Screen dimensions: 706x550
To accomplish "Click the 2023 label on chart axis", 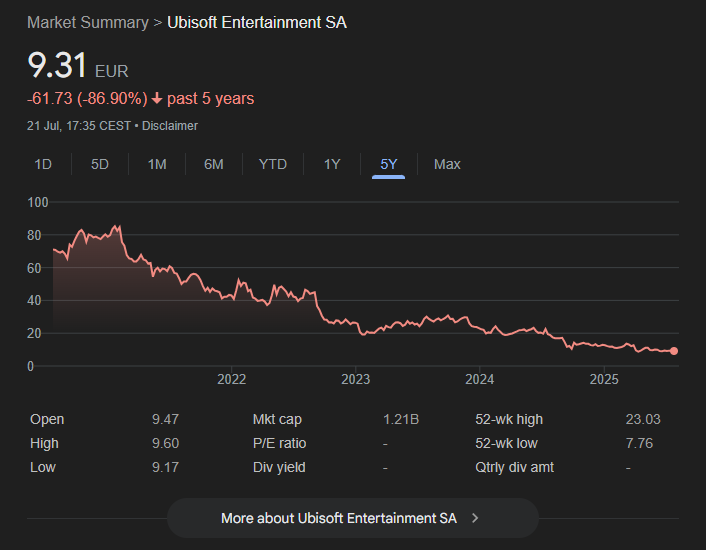I will pyautogui.click(x=356, y=379).
